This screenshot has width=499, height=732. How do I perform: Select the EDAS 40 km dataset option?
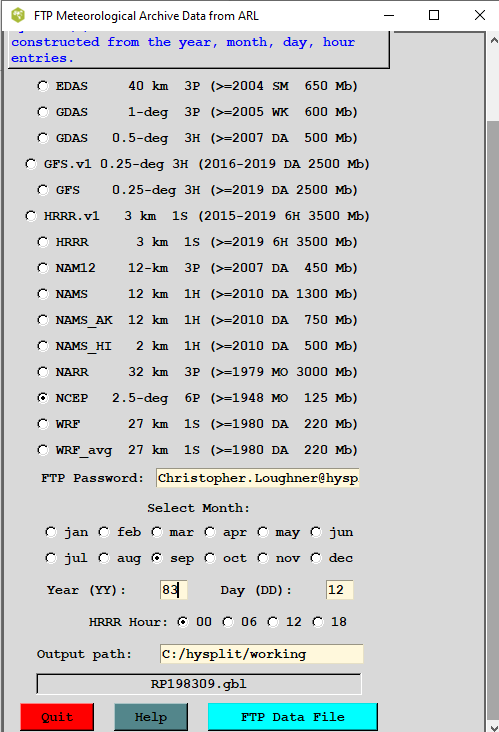pos(43,86)
